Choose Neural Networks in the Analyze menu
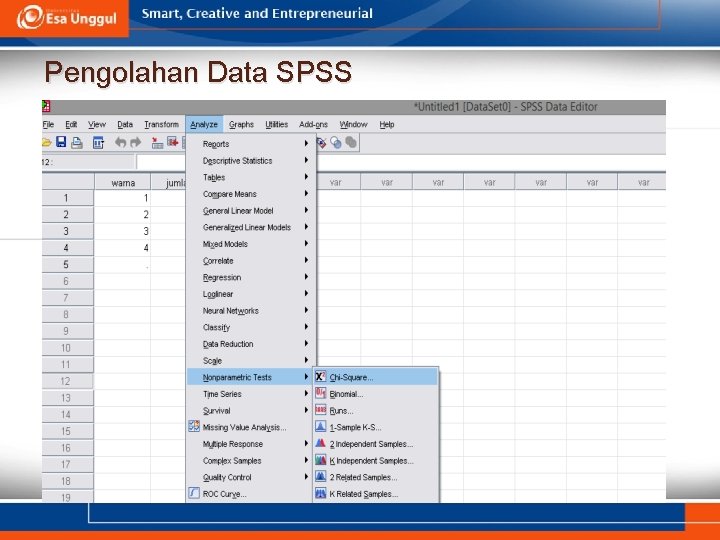 click(x=250, y=310)
